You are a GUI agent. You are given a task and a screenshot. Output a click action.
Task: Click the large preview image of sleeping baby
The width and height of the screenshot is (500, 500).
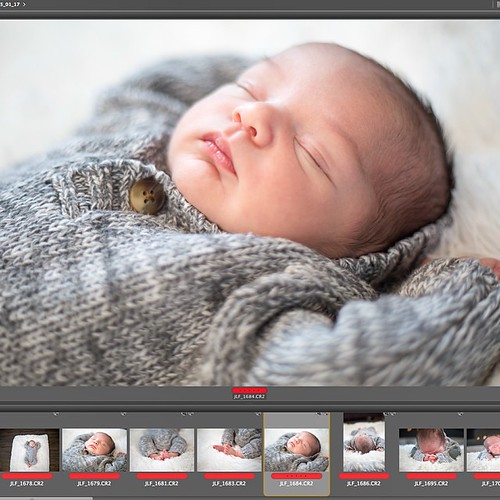click(250, 203)
